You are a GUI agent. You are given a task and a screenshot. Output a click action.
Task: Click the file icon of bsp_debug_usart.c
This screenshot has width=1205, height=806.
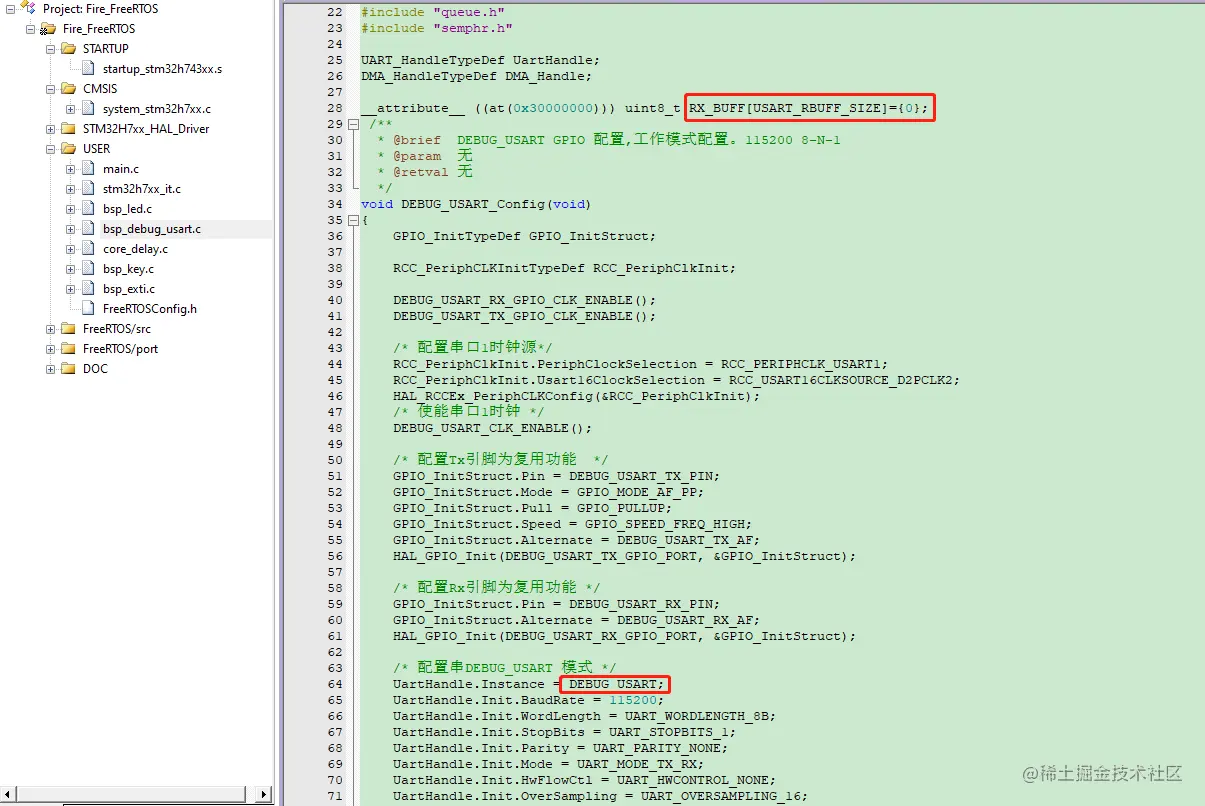[x=90, y=229]
